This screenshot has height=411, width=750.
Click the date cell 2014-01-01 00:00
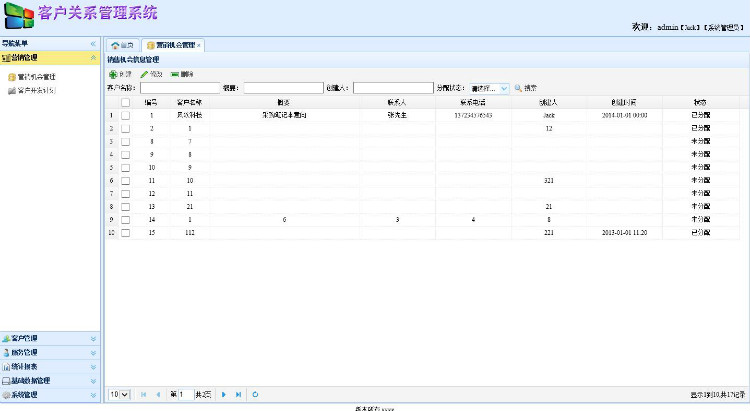(624, 115)
